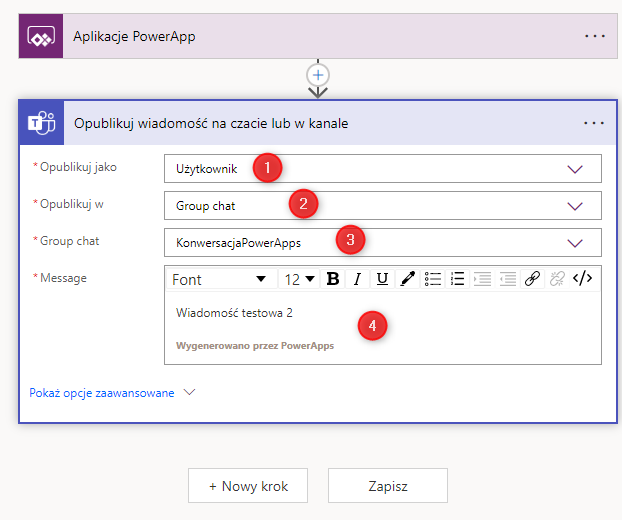
Task: Click the remove link icon
Action: [x=558, y=279]
